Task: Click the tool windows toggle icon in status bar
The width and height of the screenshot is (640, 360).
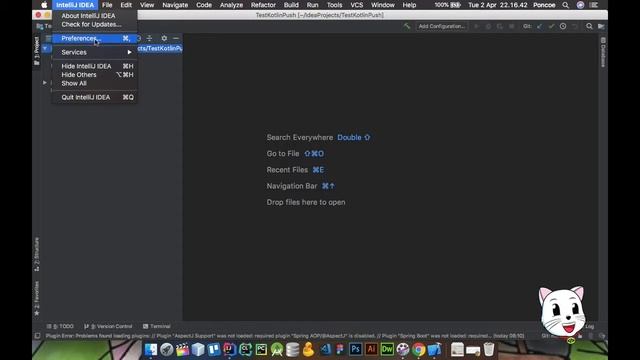Action: click(37, 336)
